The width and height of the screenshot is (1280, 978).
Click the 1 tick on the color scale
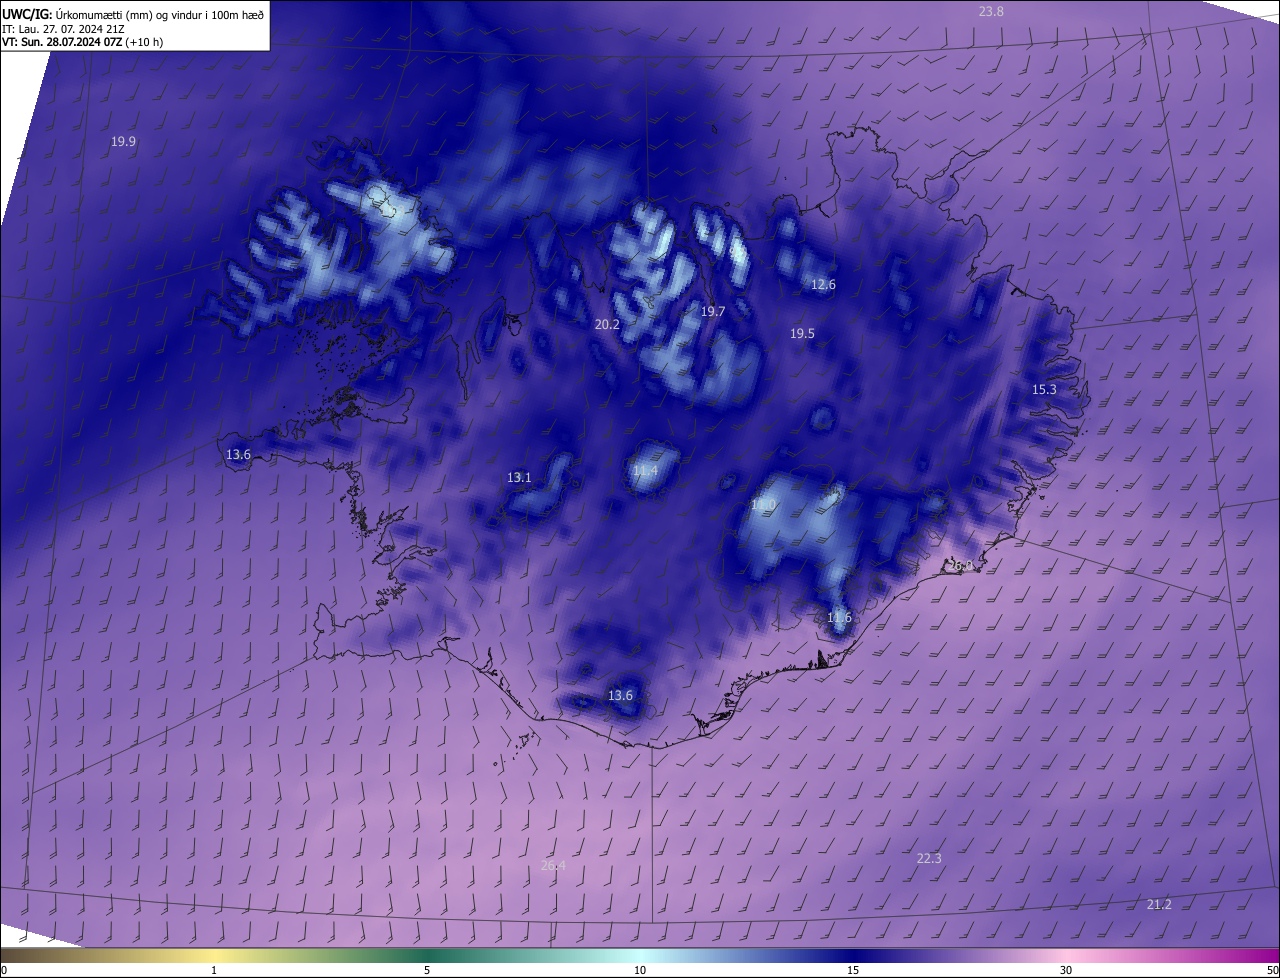coord(214,970)
